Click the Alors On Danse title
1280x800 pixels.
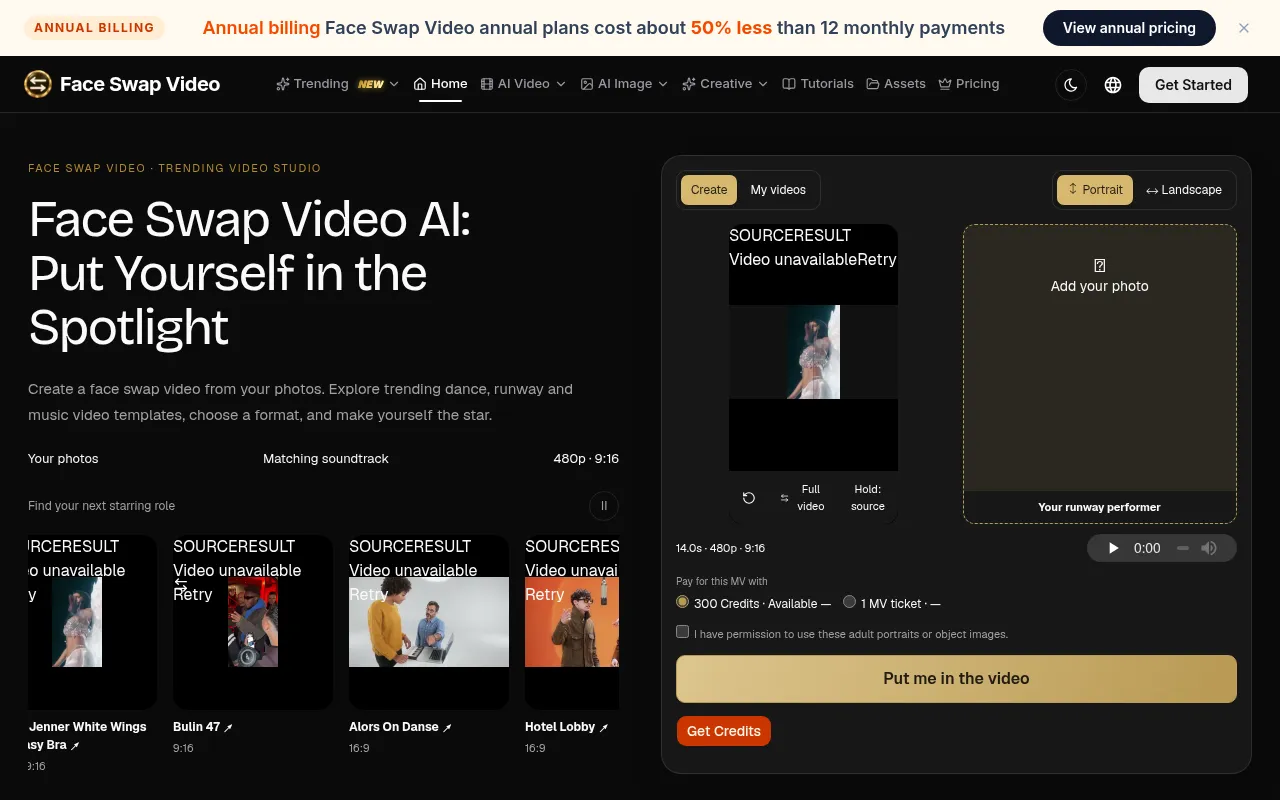[x=394, y=727]
